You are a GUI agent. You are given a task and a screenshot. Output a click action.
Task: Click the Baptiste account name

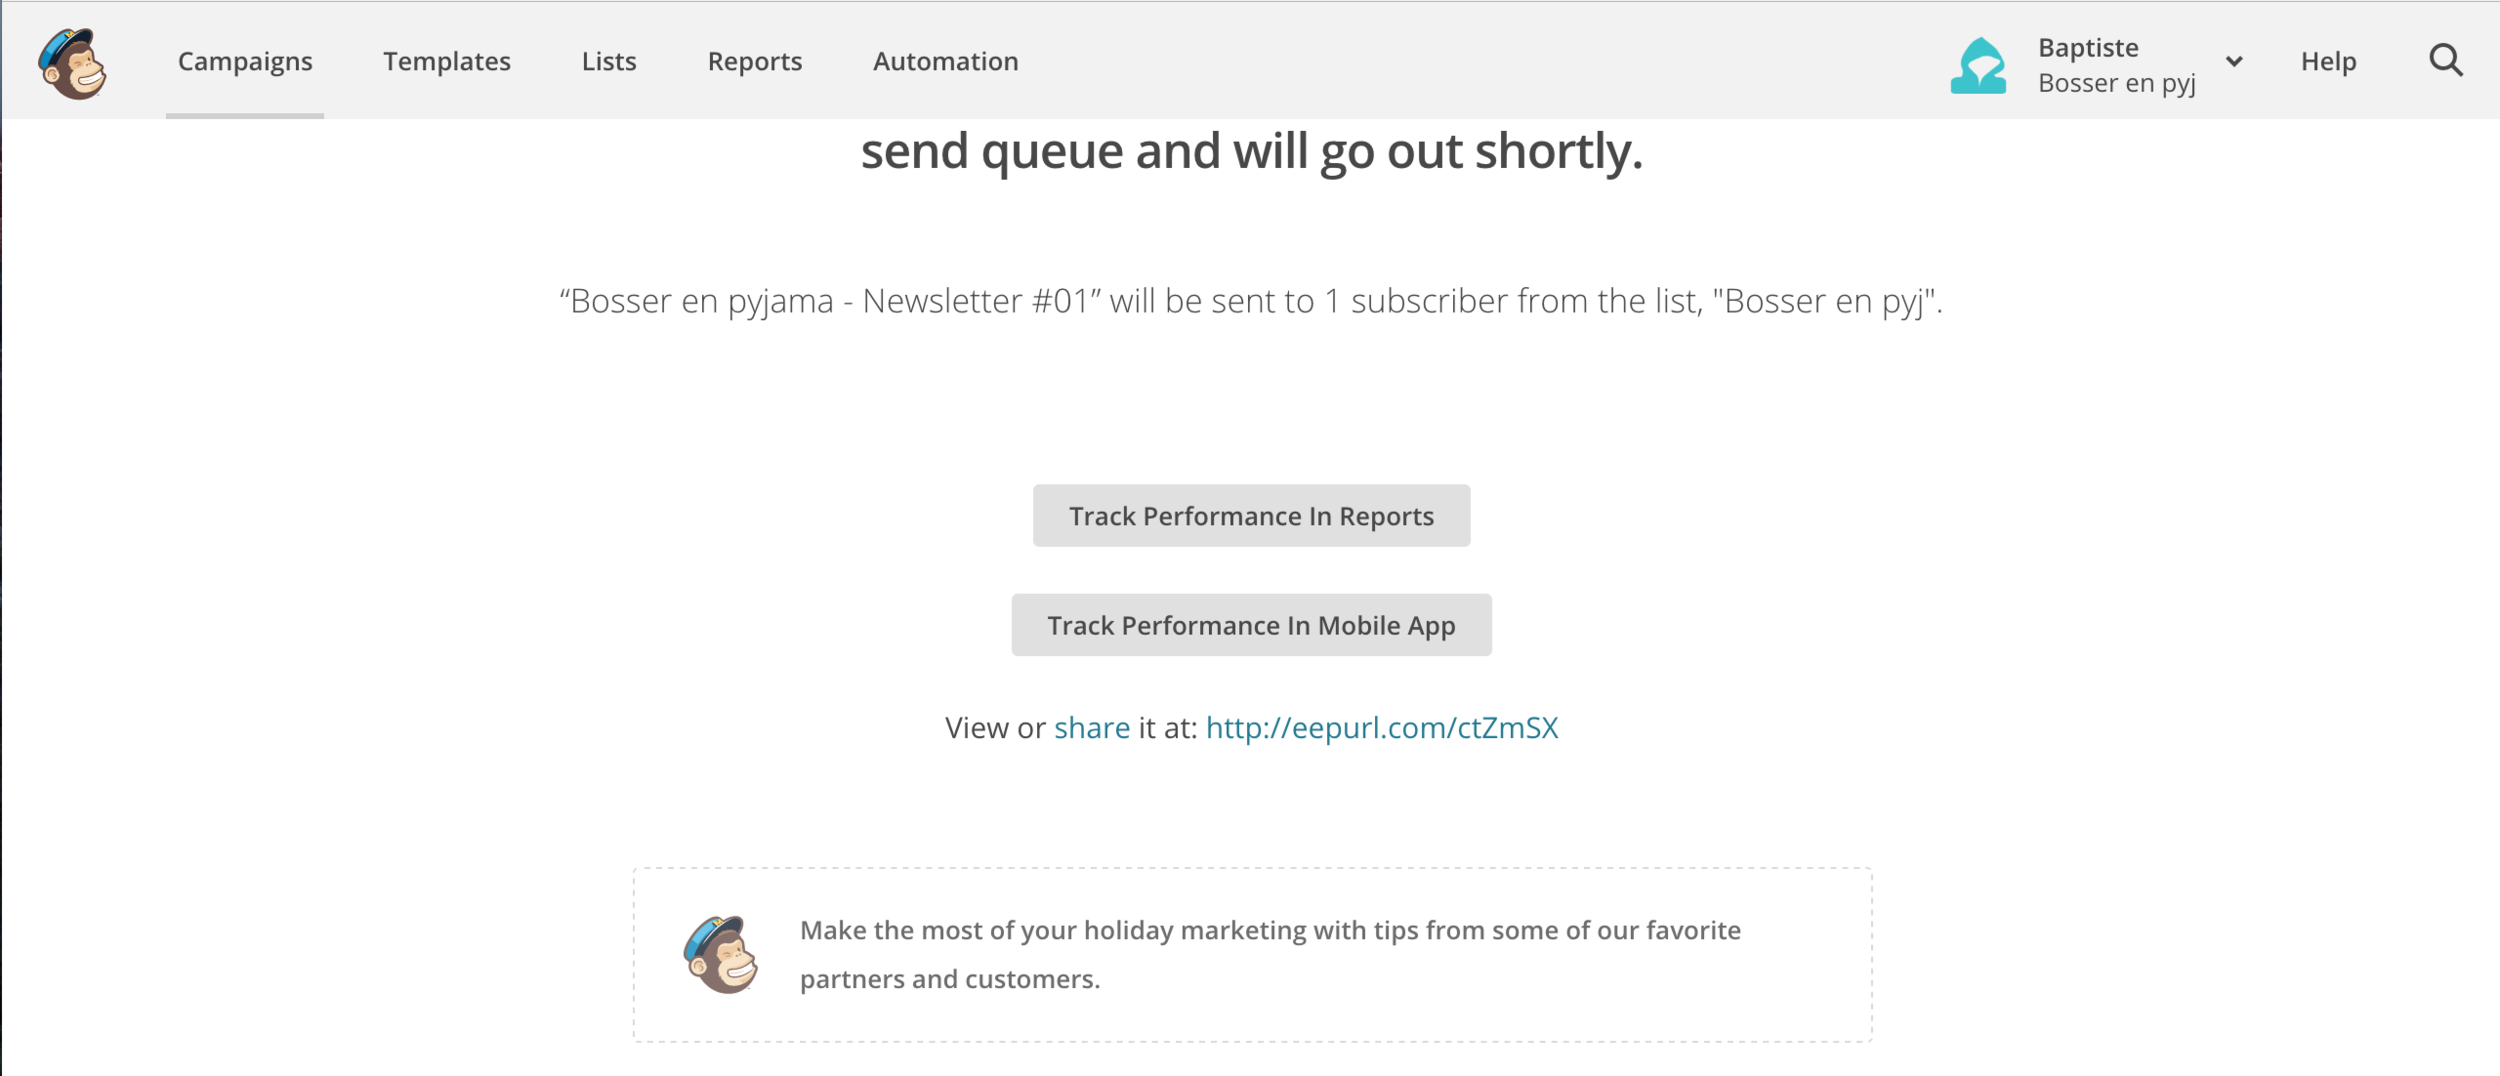(x=2088, y=47)
